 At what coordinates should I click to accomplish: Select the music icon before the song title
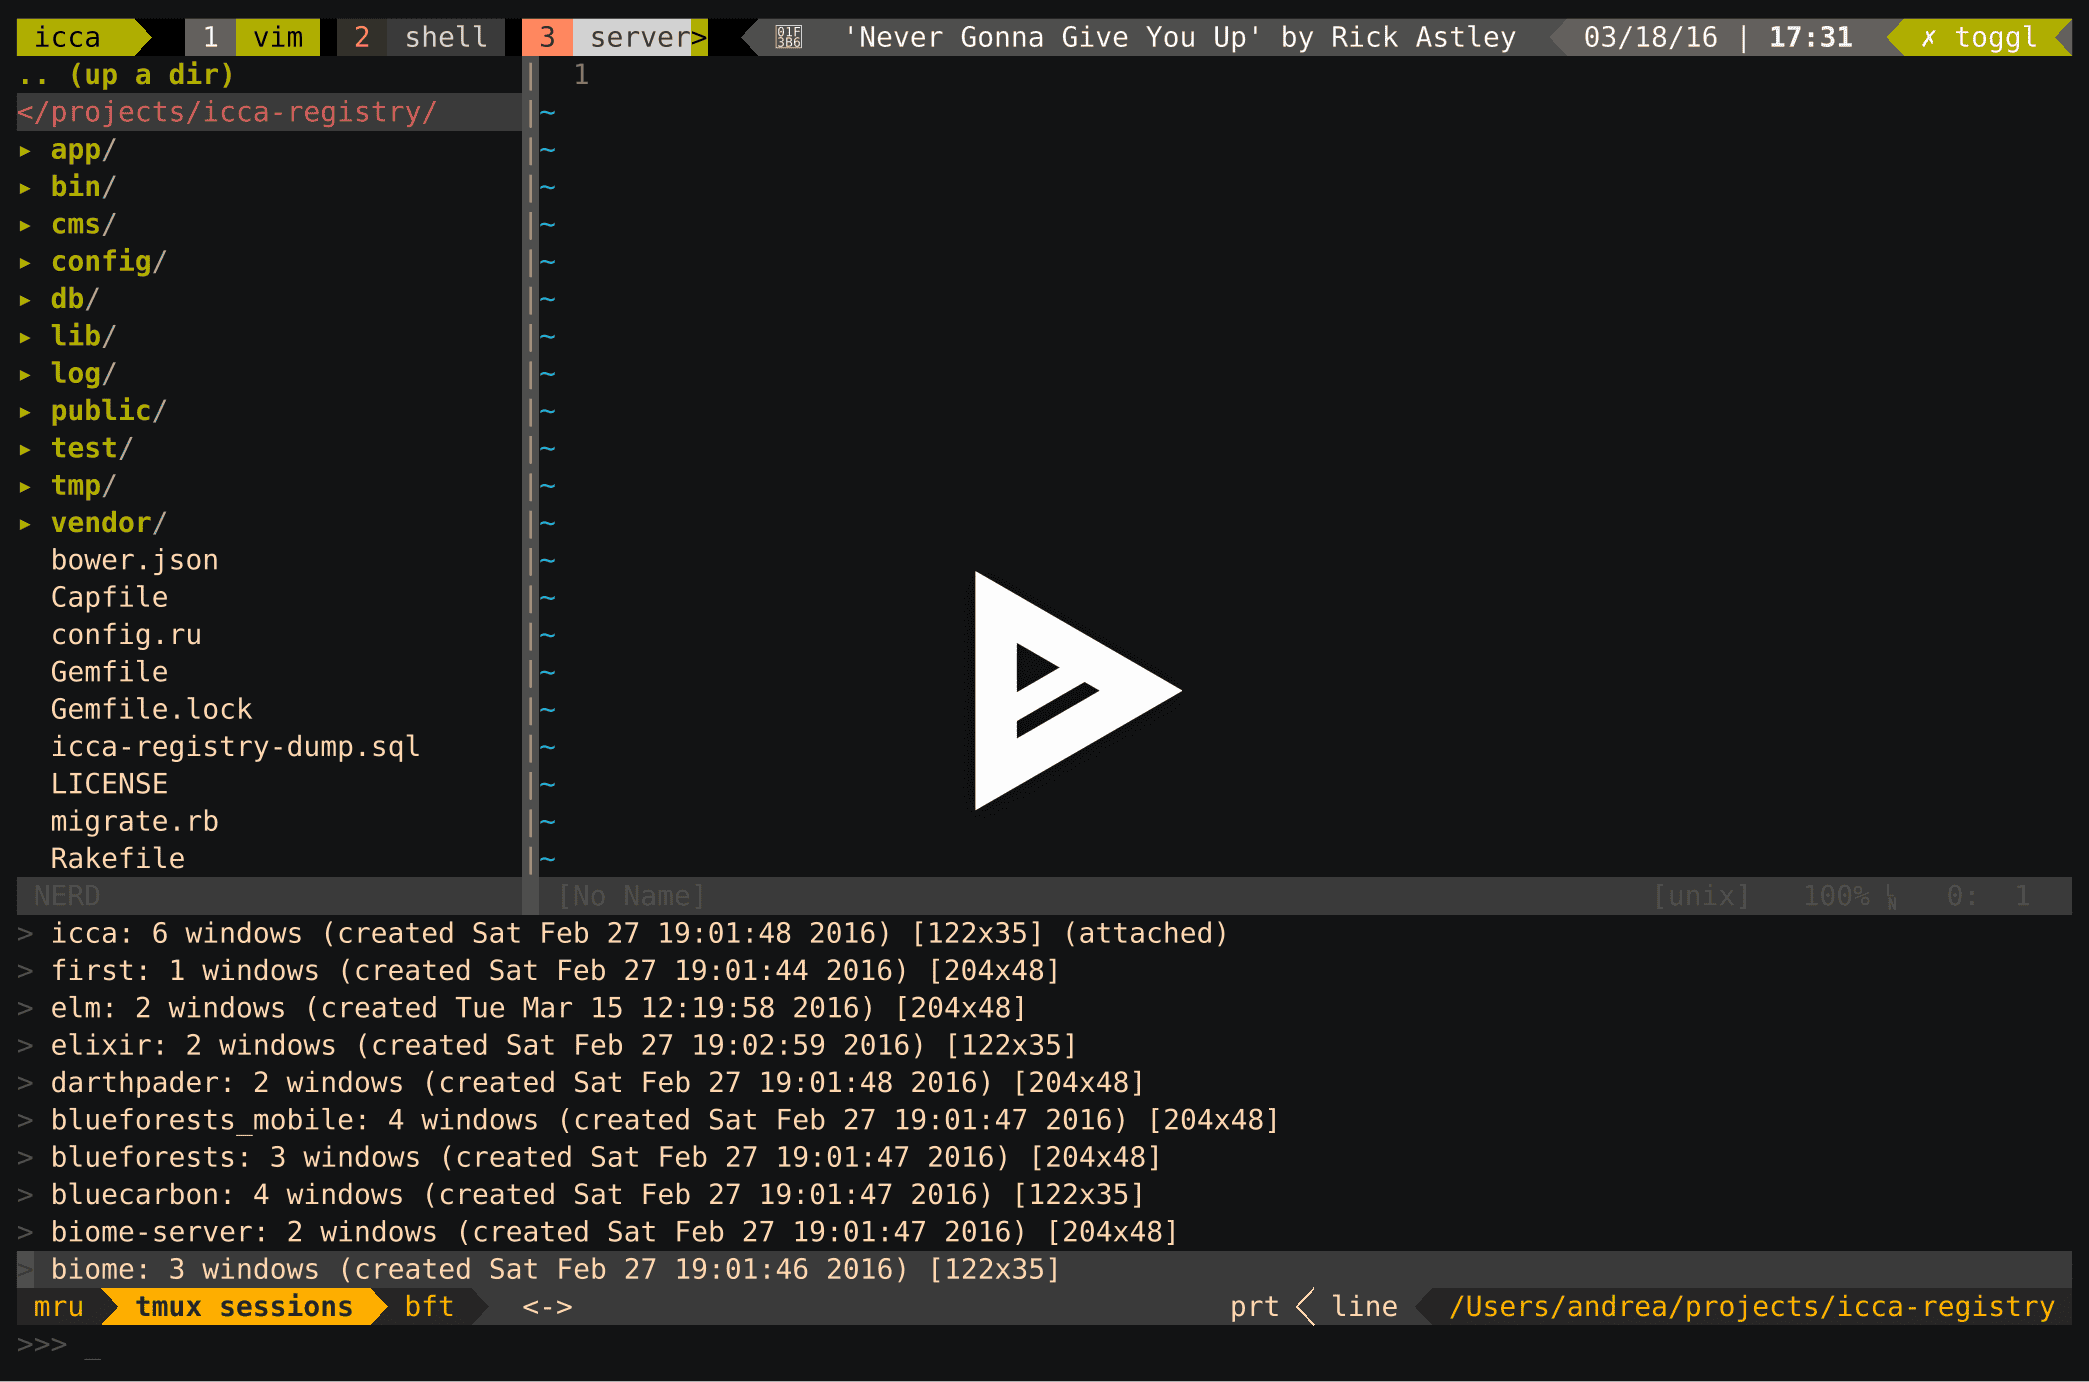(789, 37)
